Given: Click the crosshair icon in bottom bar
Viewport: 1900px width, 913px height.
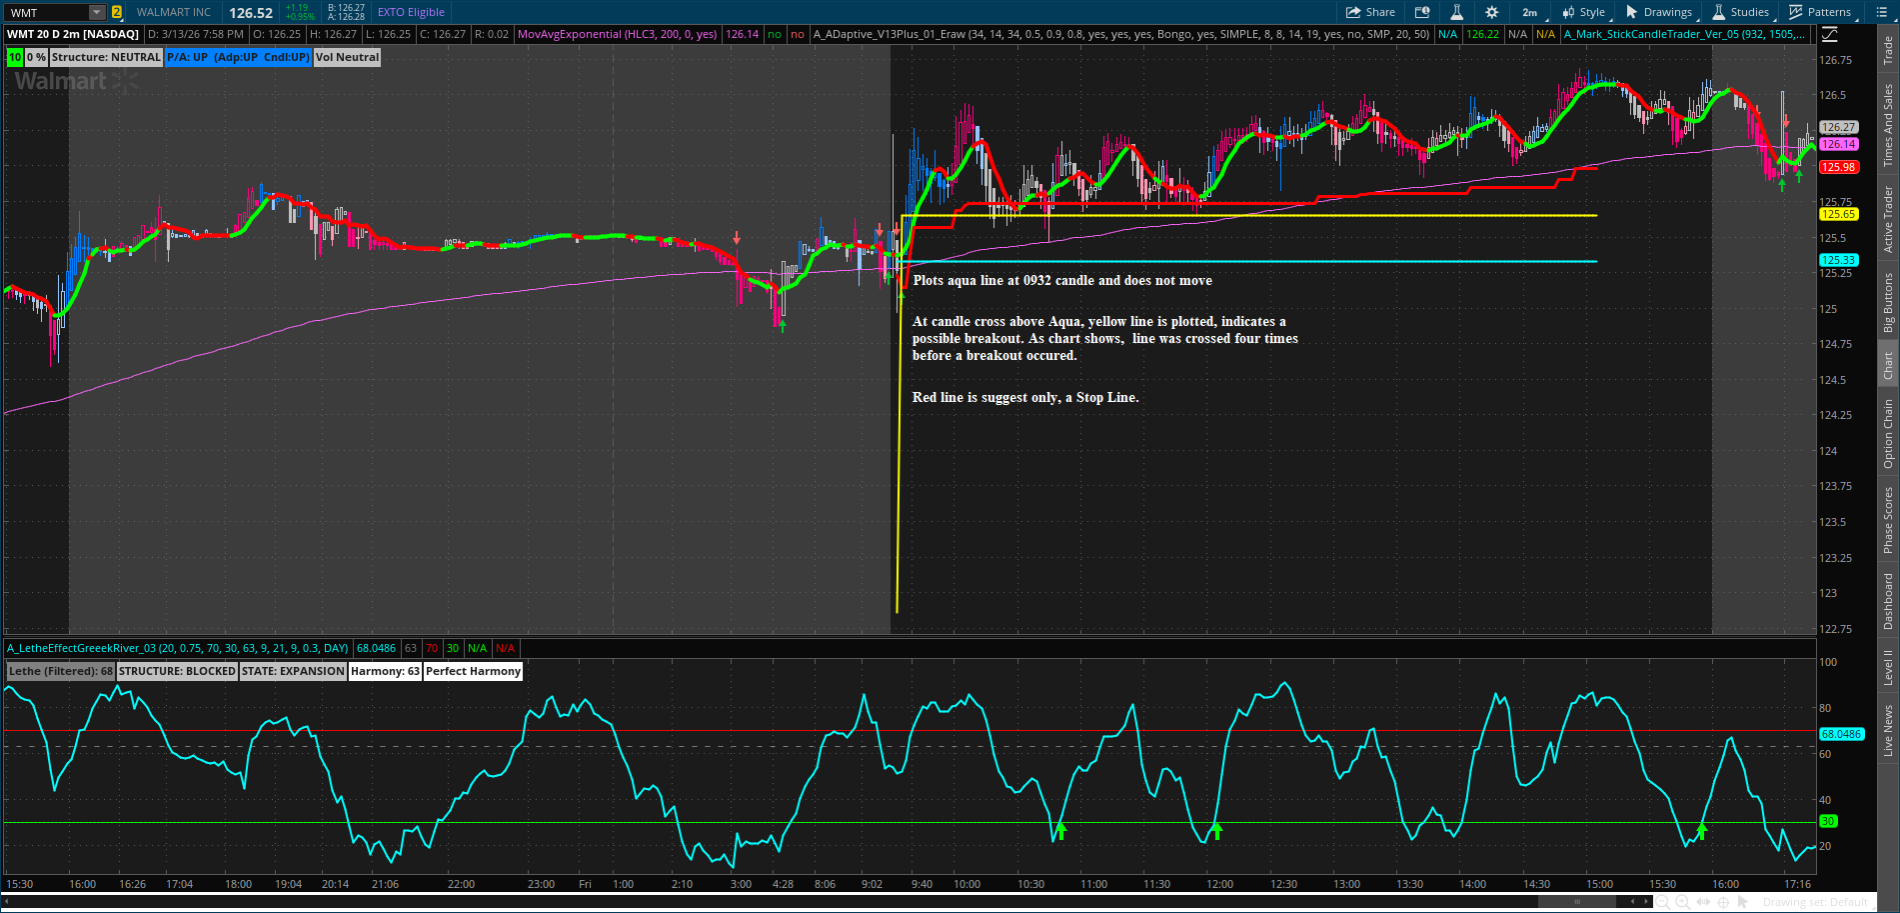Looking at the screenshot, I should tap(1724, 902).
